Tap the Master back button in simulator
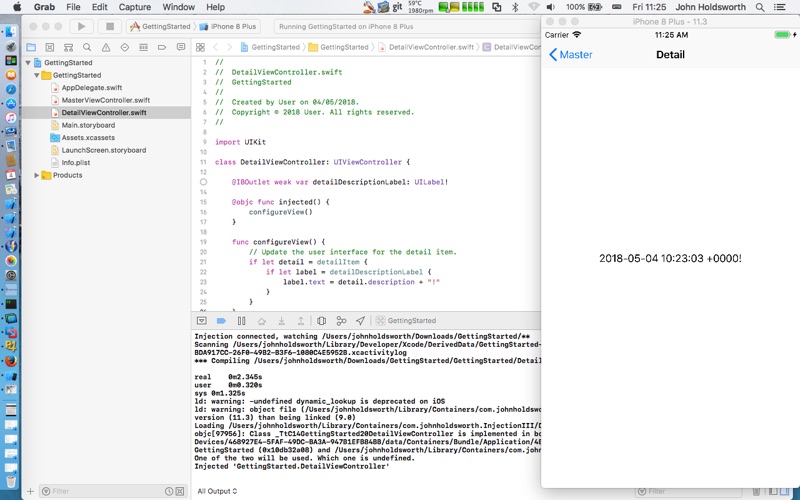This screenshot has width=800, height=500. 570,55
